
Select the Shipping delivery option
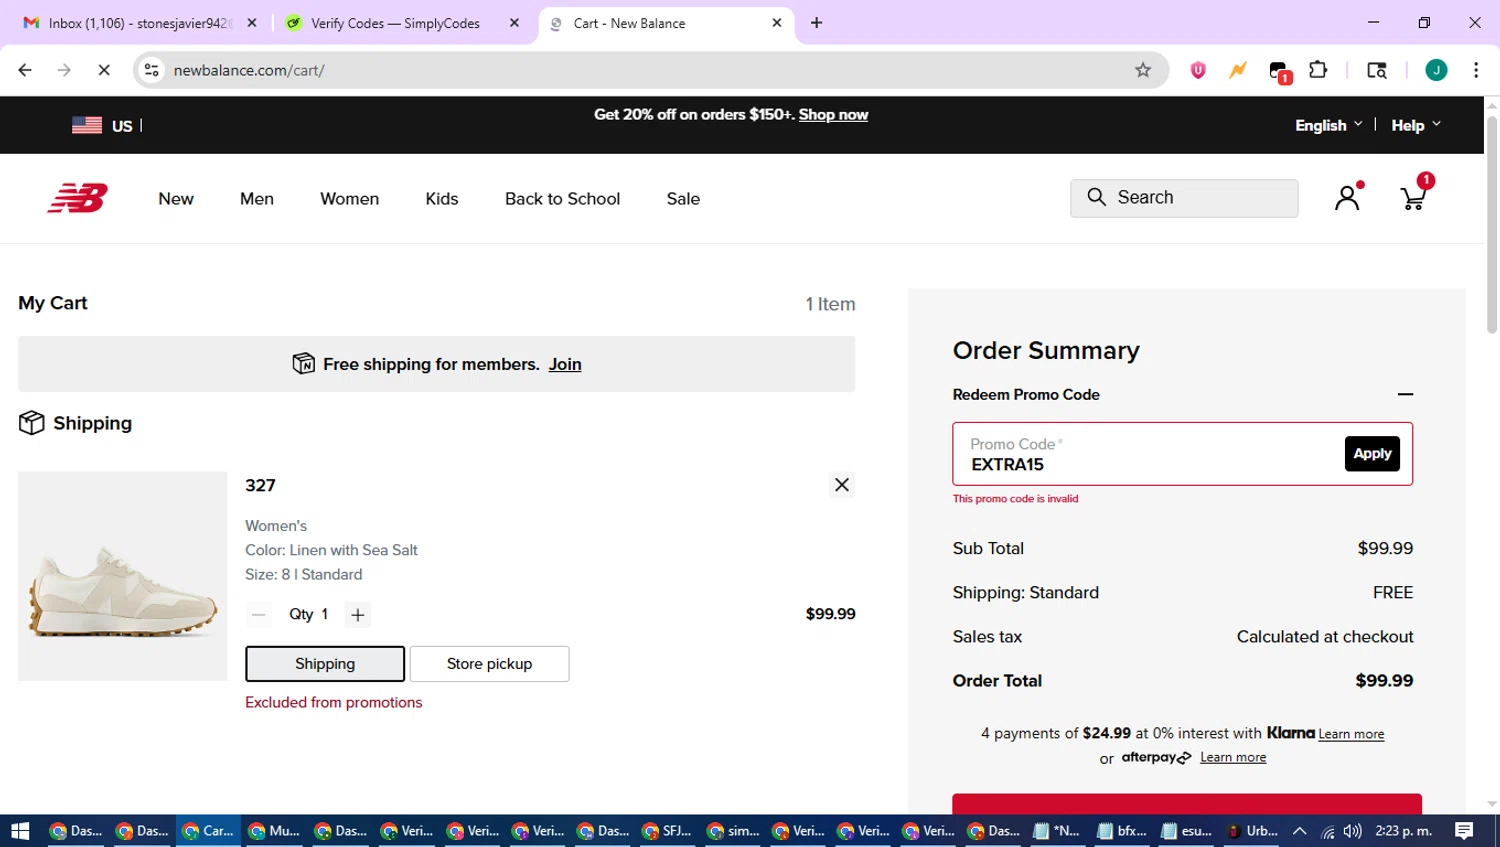pos(325,664)
